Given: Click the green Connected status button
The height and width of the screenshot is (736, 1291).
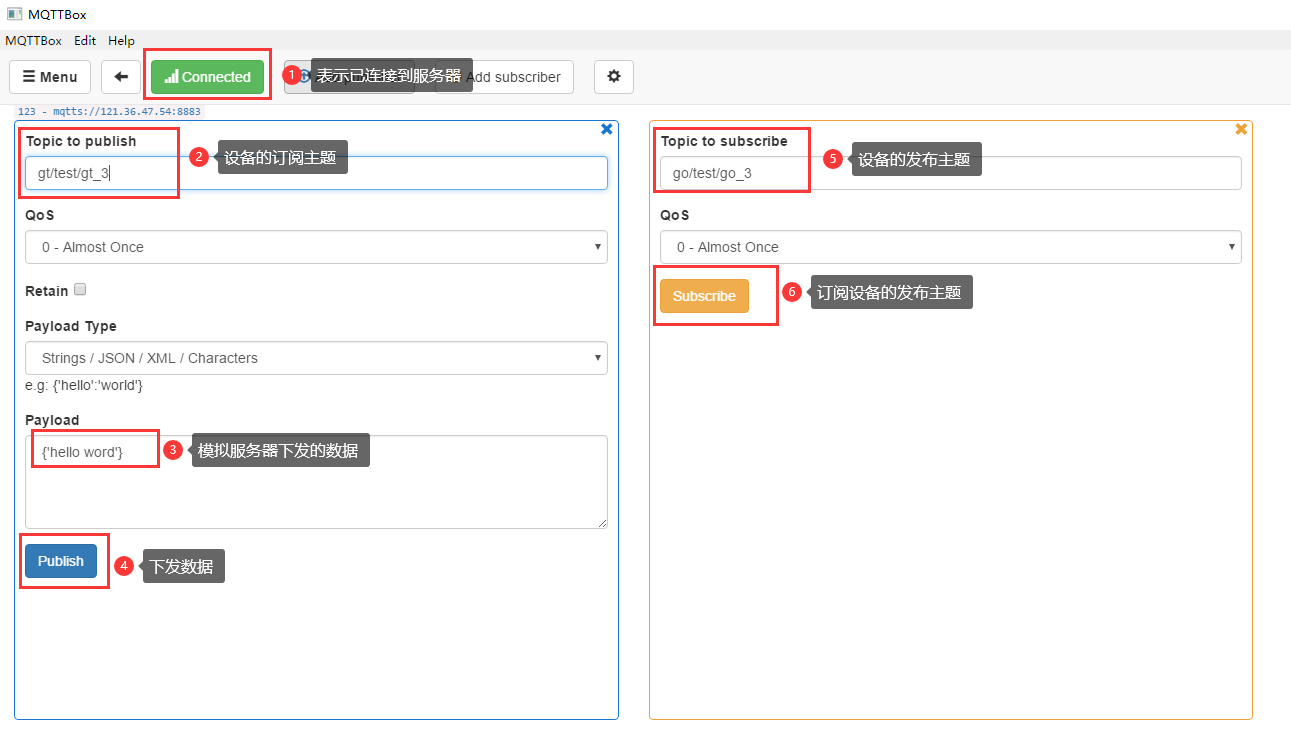Looking at the screenshot, I should (x=208, y=77).
